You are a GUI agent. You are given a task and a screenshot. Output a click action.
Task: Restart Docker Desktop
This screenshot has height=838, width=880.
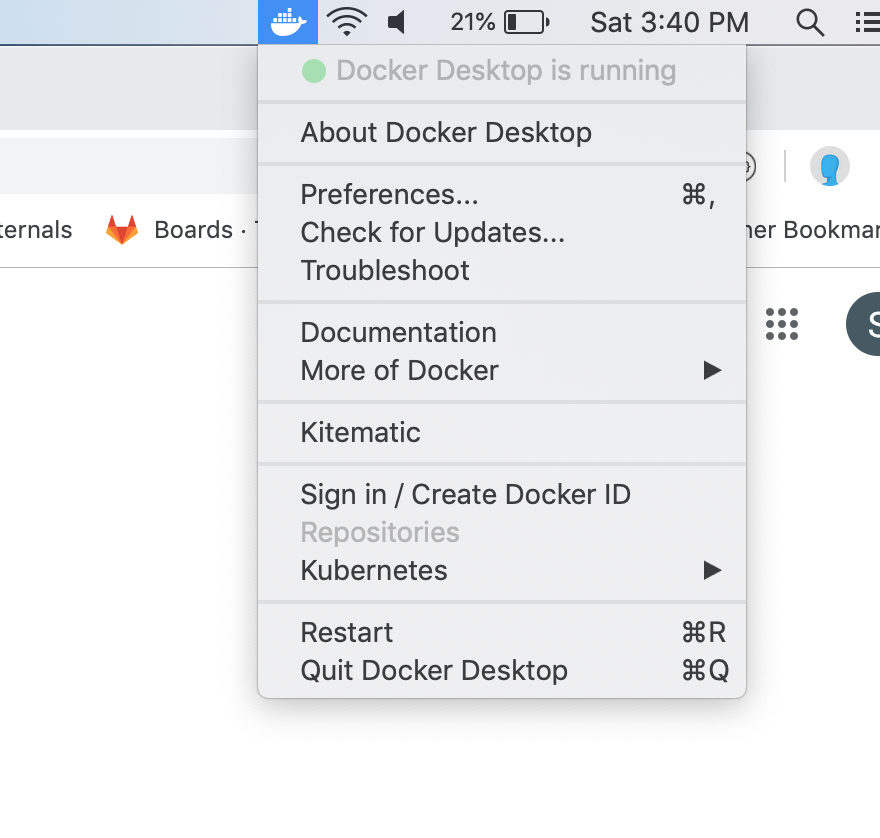tap(347, 632)
